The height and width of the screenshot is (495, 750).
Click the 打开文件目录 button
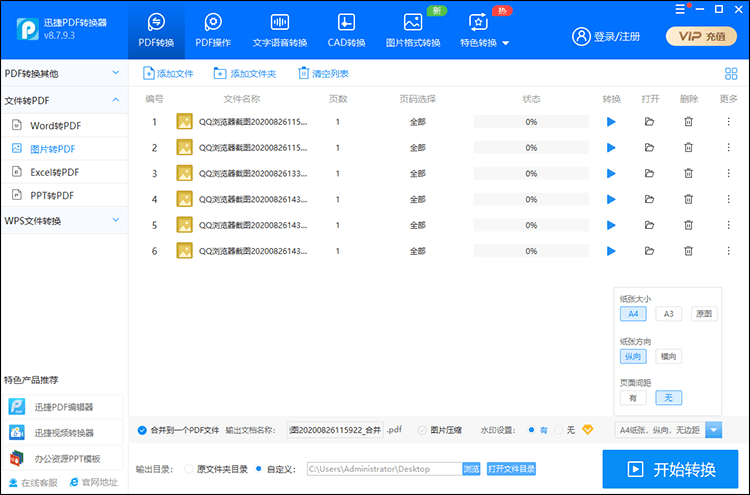coord(511,468)
